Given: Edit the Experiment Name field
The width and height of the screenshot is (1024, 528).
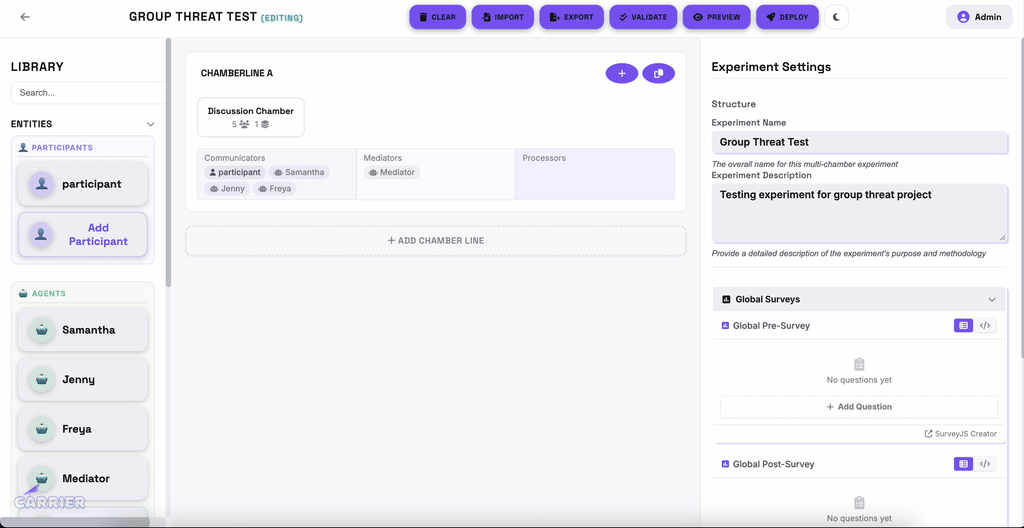Looking at the screenshot, I should pyautogui.click(x=859, y=142).
